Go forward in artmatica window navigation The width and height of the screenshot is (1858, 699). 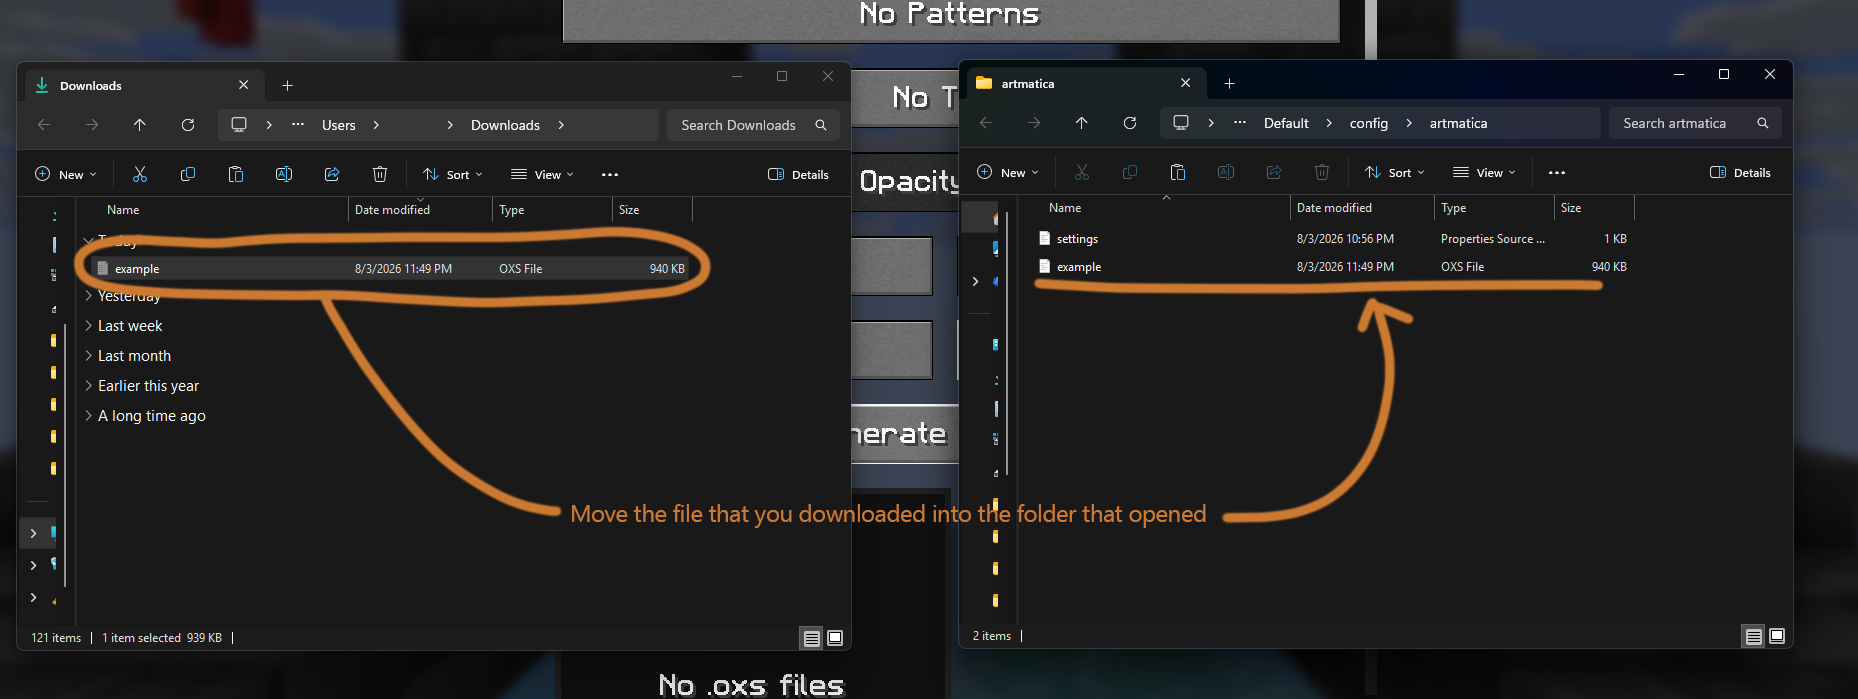click(1034, 123)
